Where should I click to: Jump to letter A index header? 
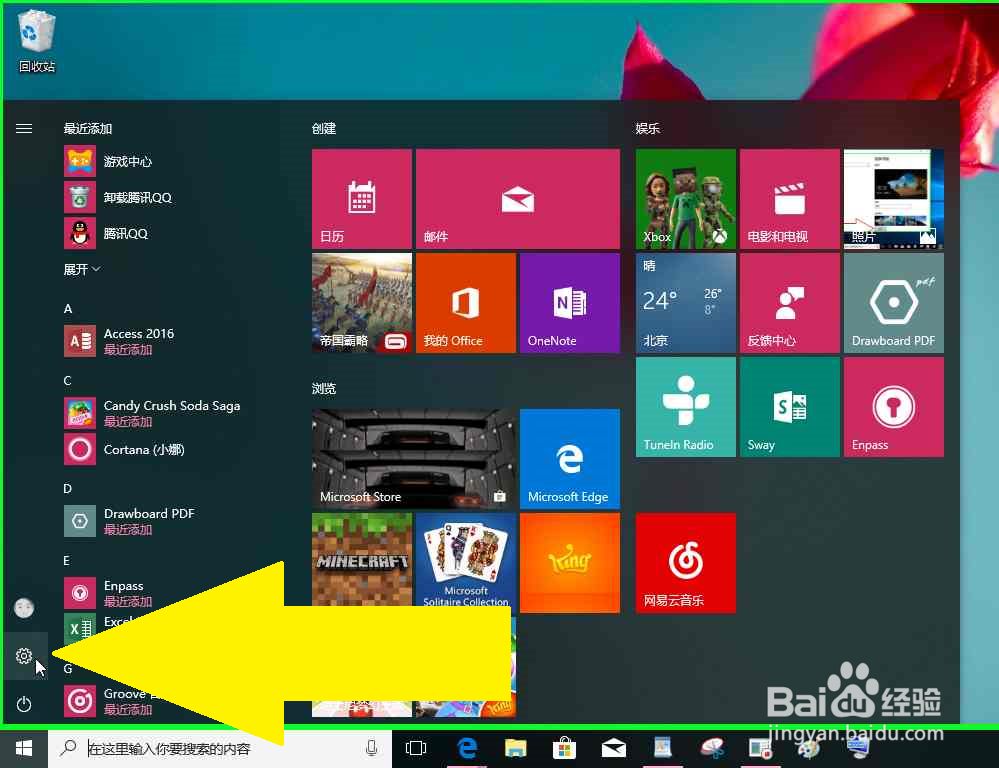tap(68, 309)
